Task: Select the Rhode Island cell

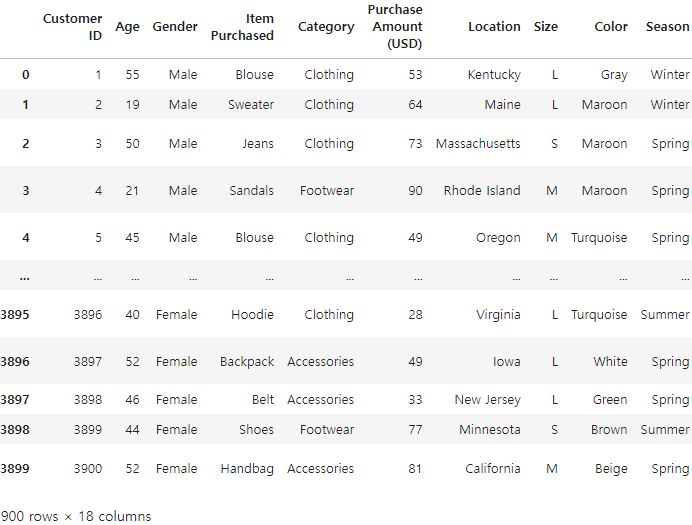Action: point(482,190)
